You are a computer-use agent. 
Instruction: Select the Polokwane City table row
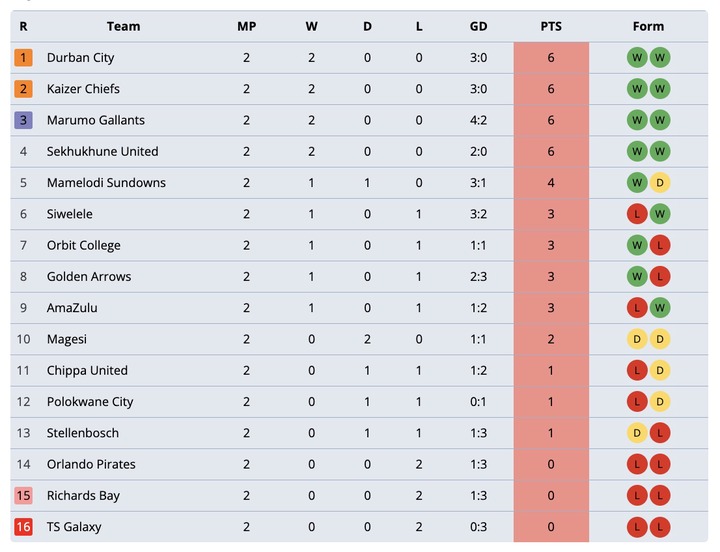click(x=359, y=402)
